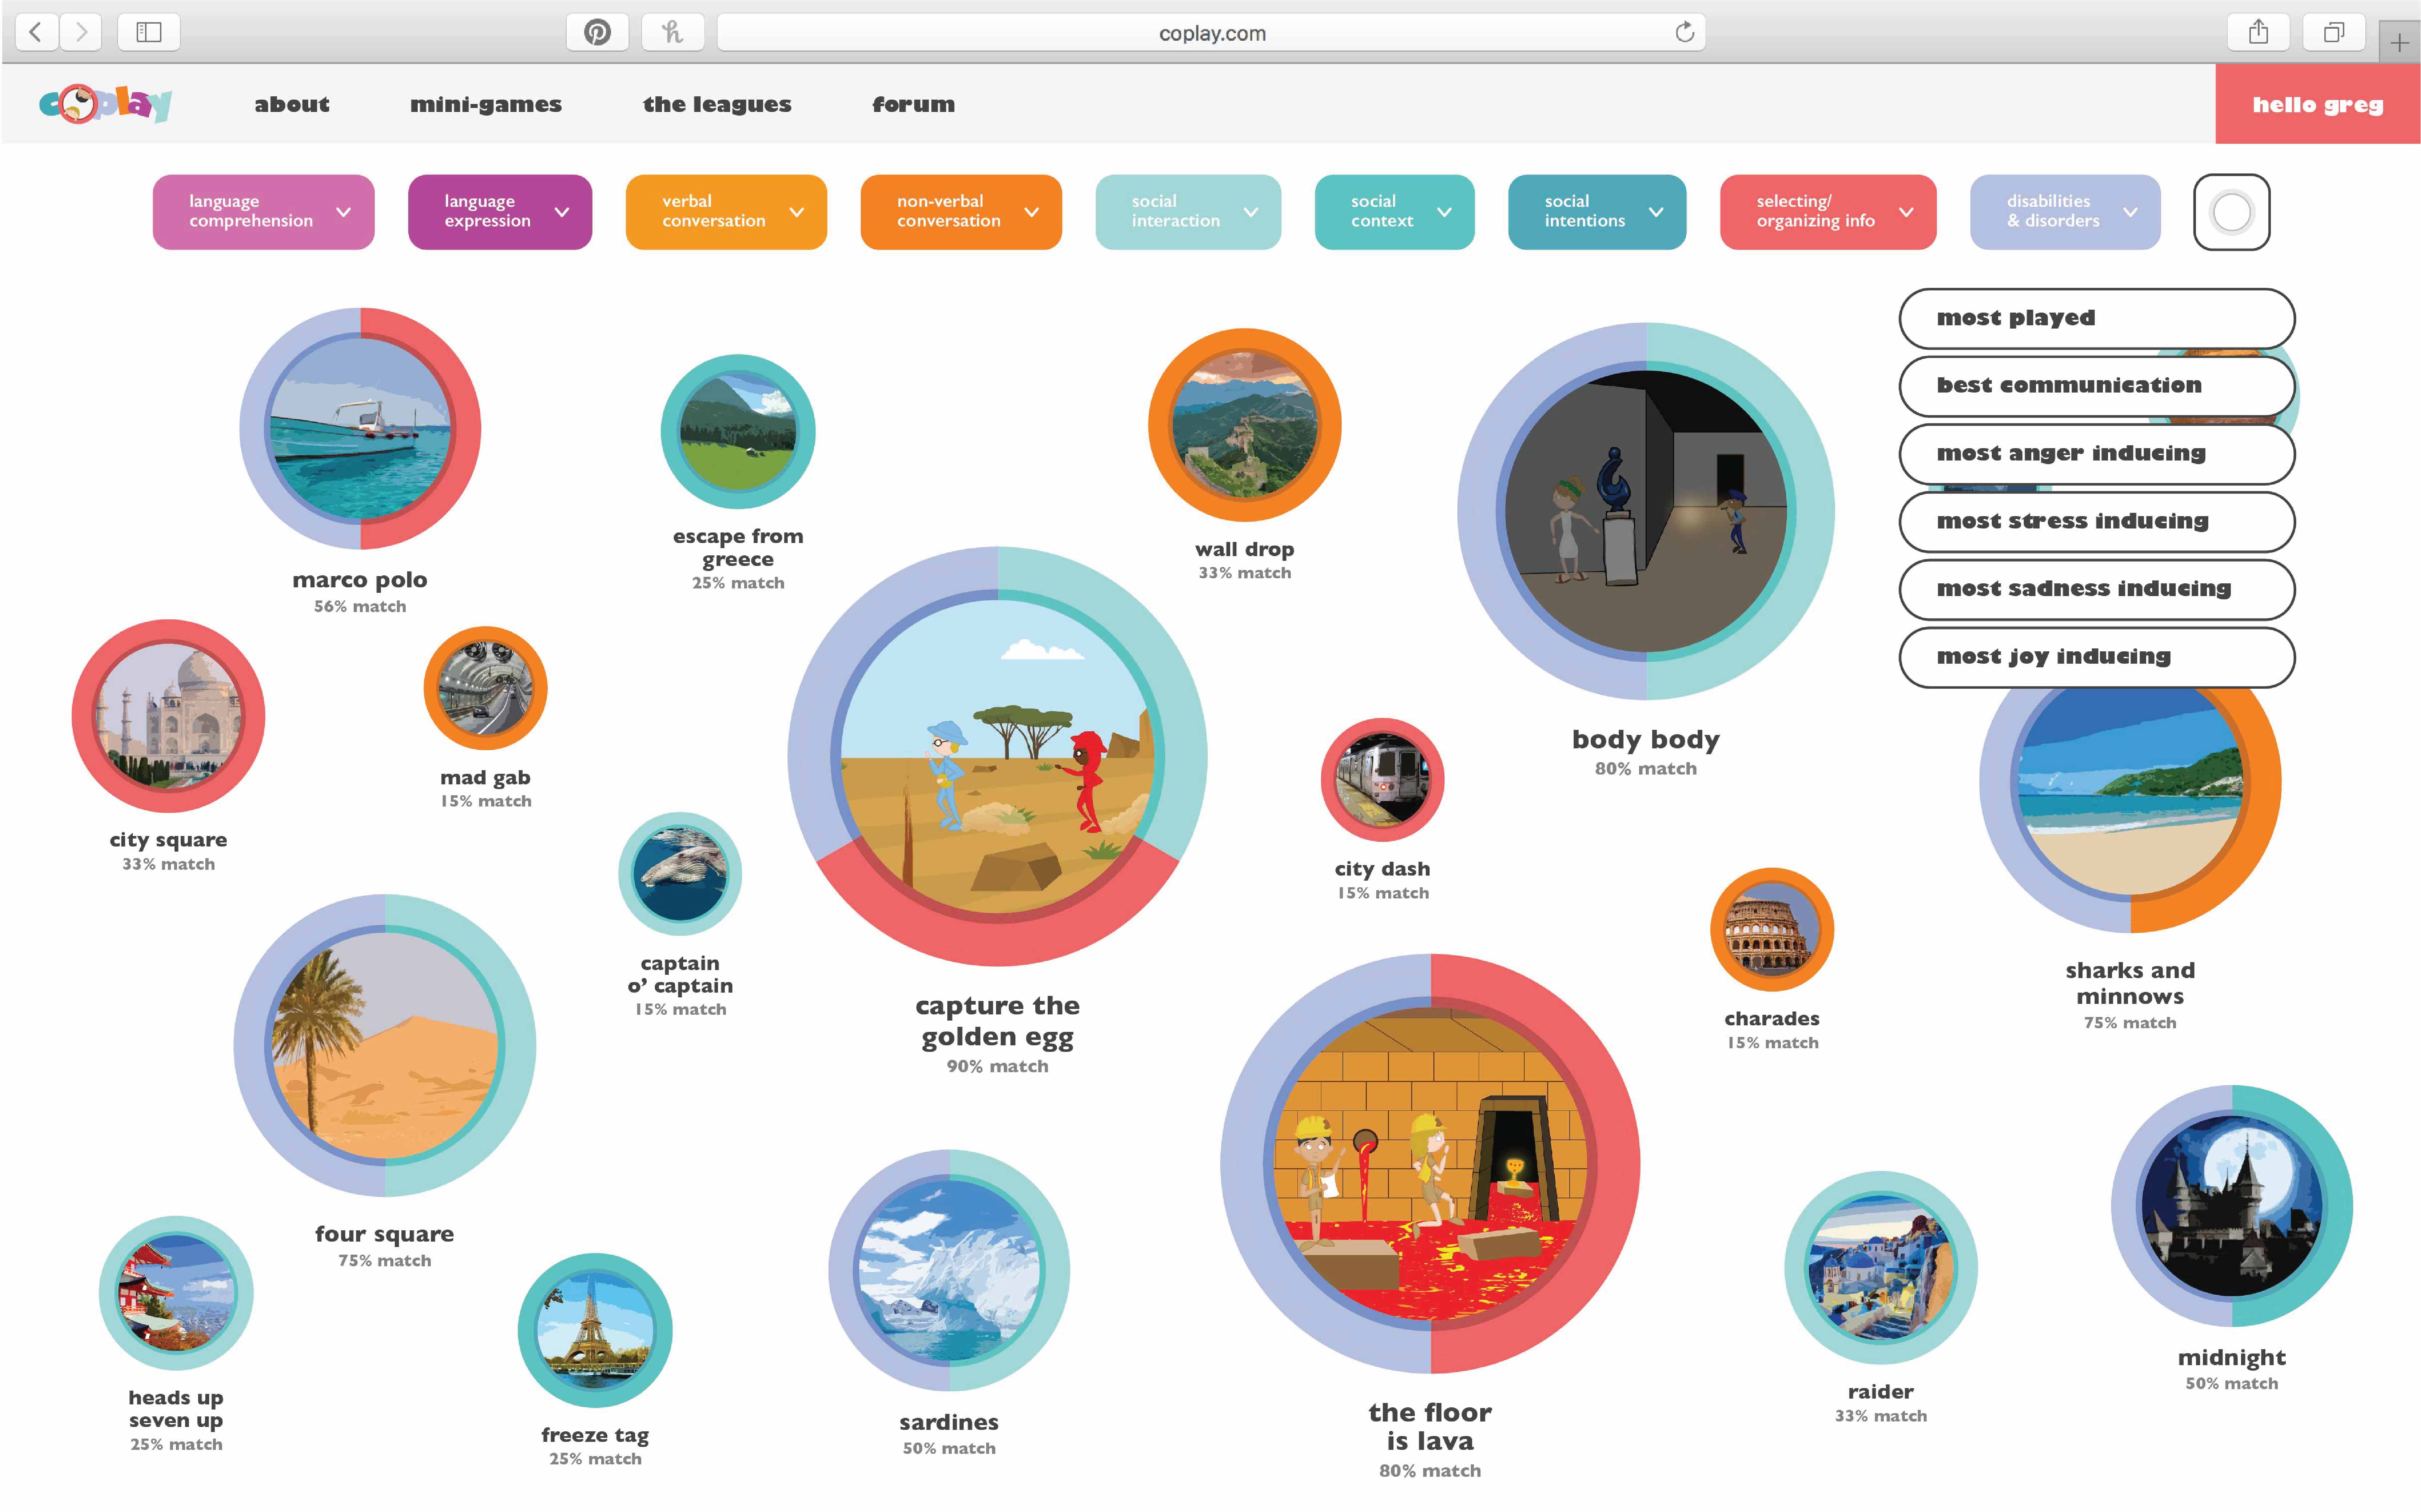Open the floor is lava bubble
The image size is (2421, 1512).
[1430, 1163]
